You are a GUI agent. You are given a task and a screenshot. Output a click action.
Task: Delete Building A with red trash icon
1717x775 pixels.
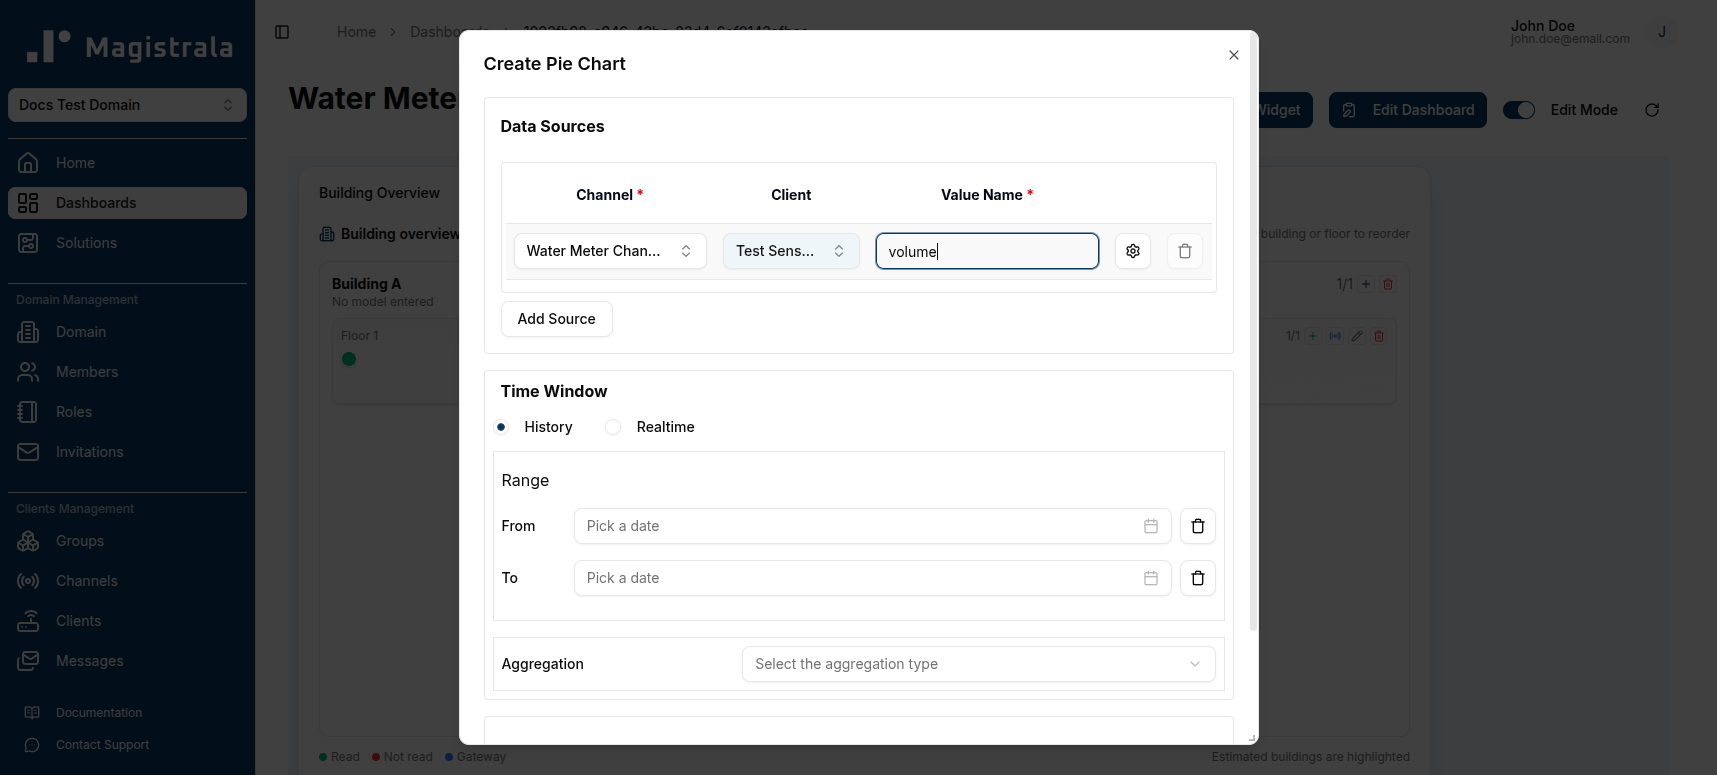[1388, 284]
